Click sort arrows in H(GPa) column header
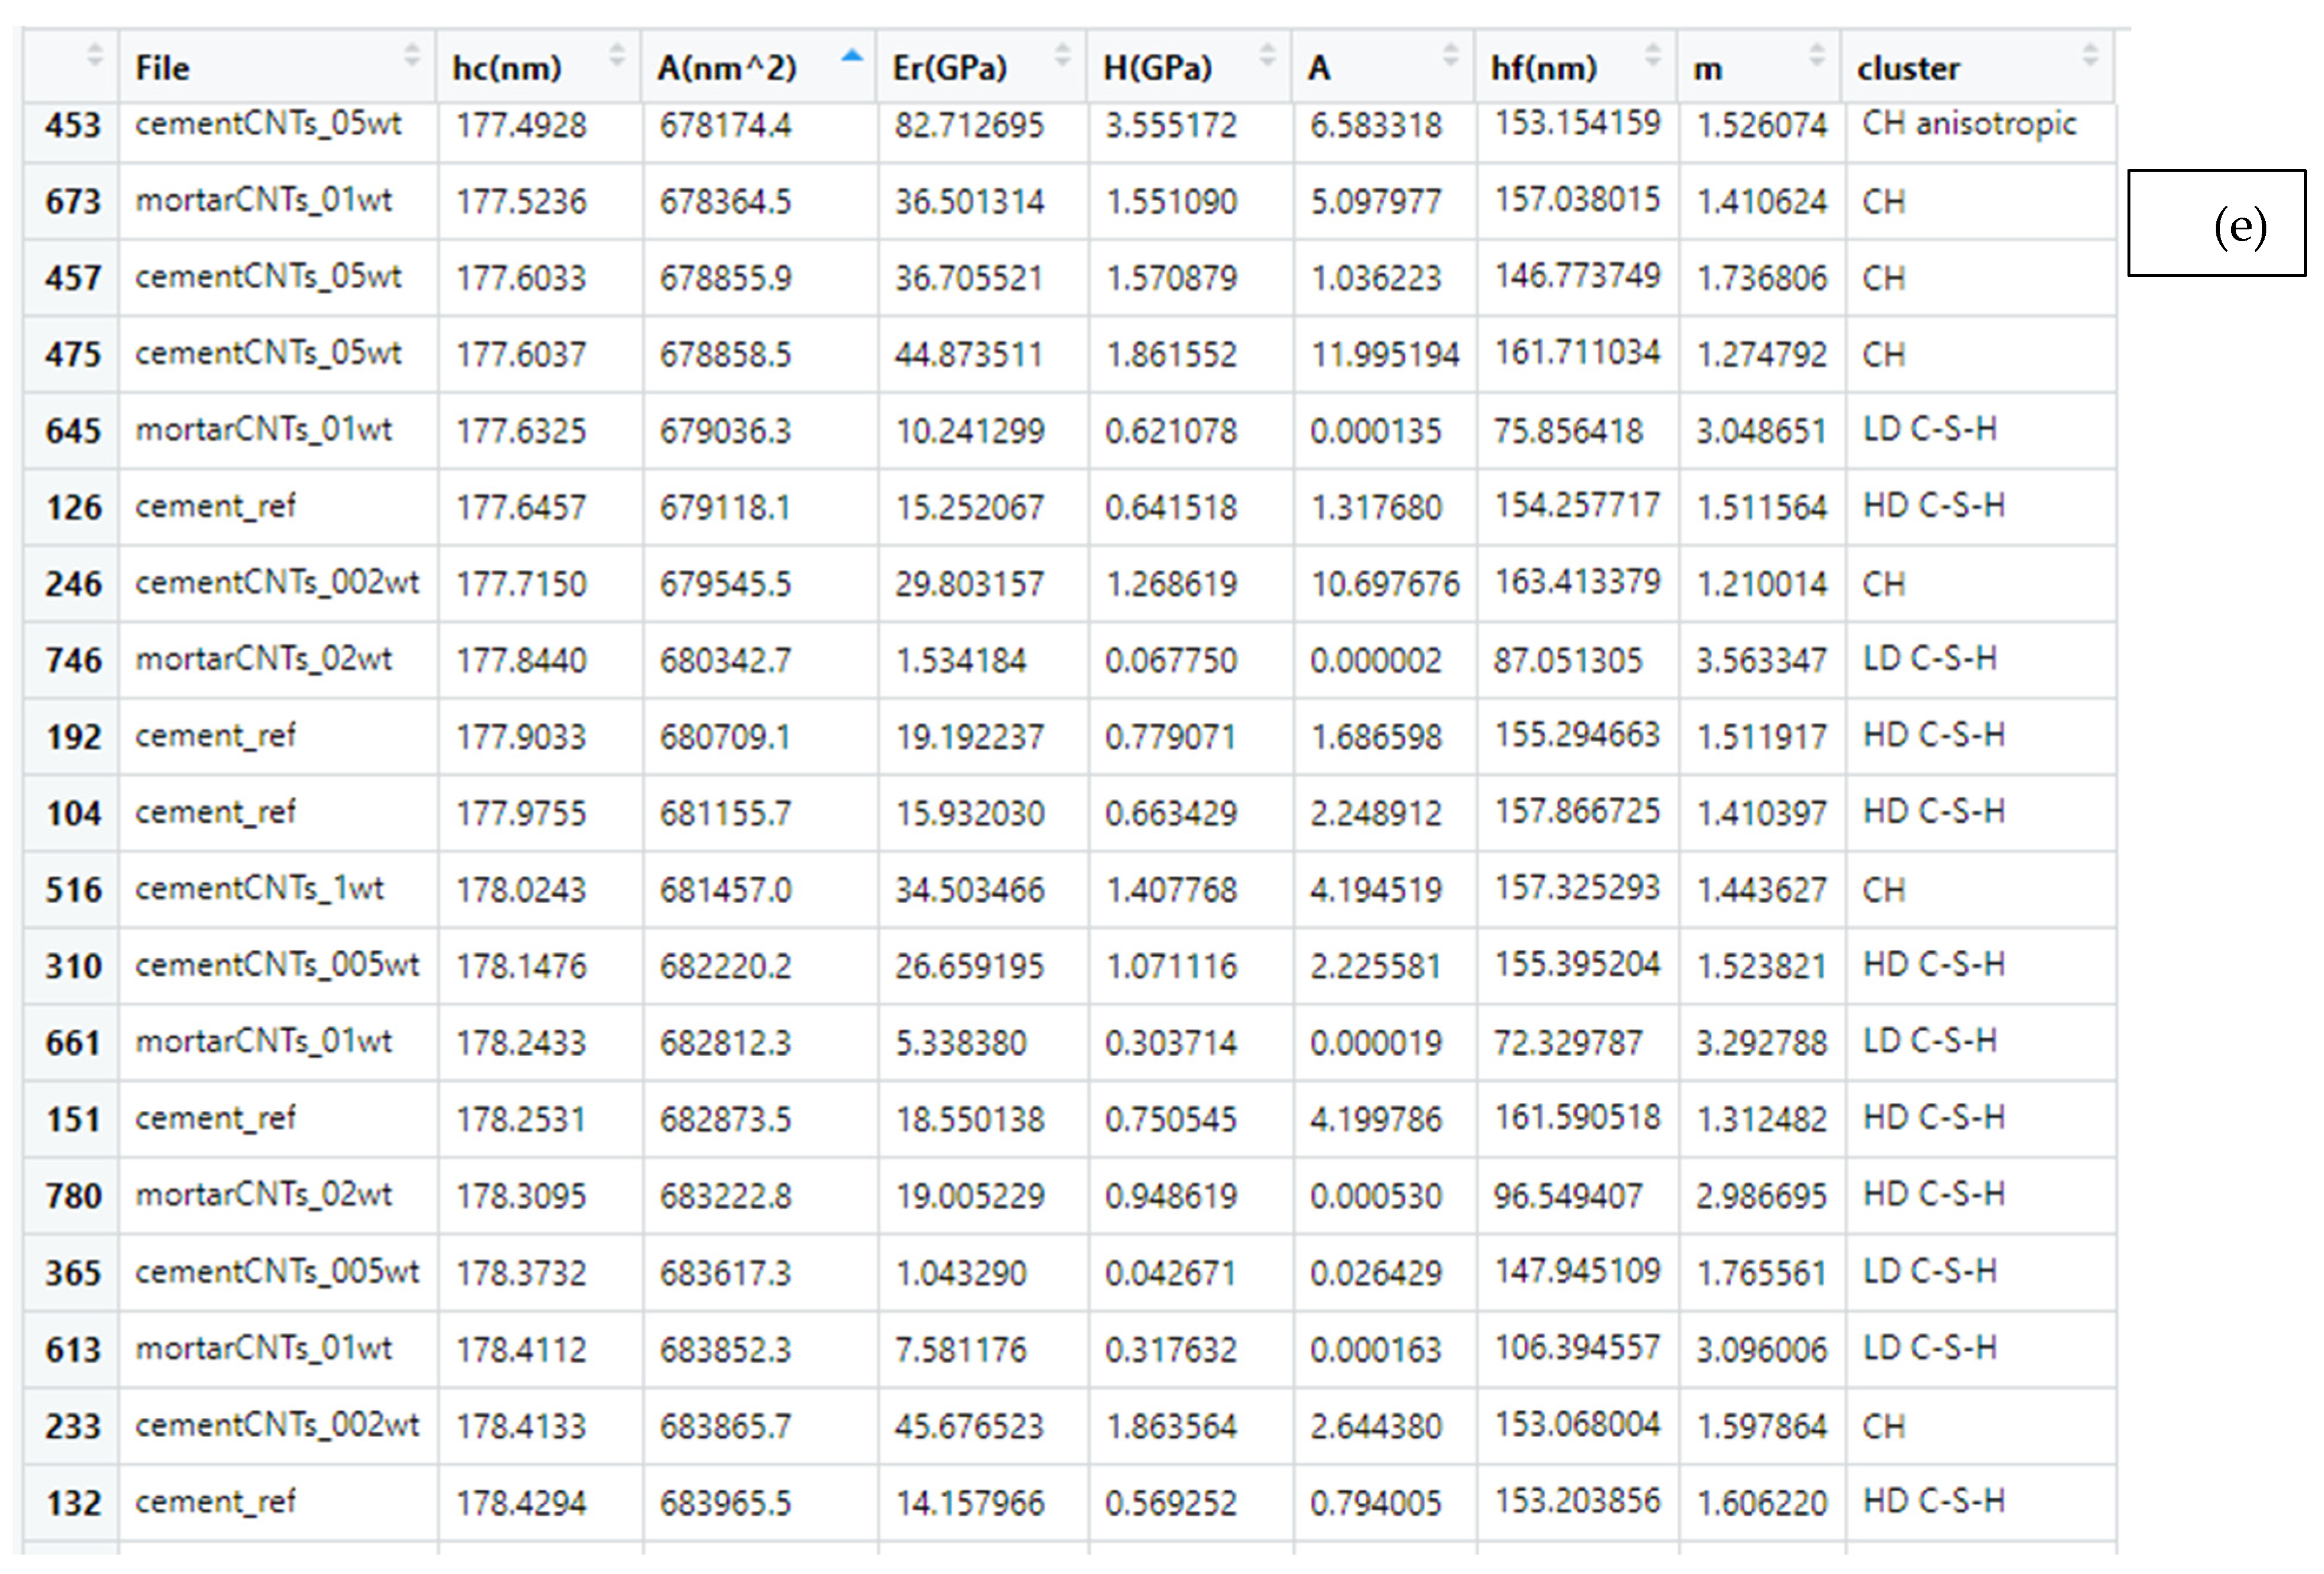The image size is (2324, 1574). (1267, 55)
